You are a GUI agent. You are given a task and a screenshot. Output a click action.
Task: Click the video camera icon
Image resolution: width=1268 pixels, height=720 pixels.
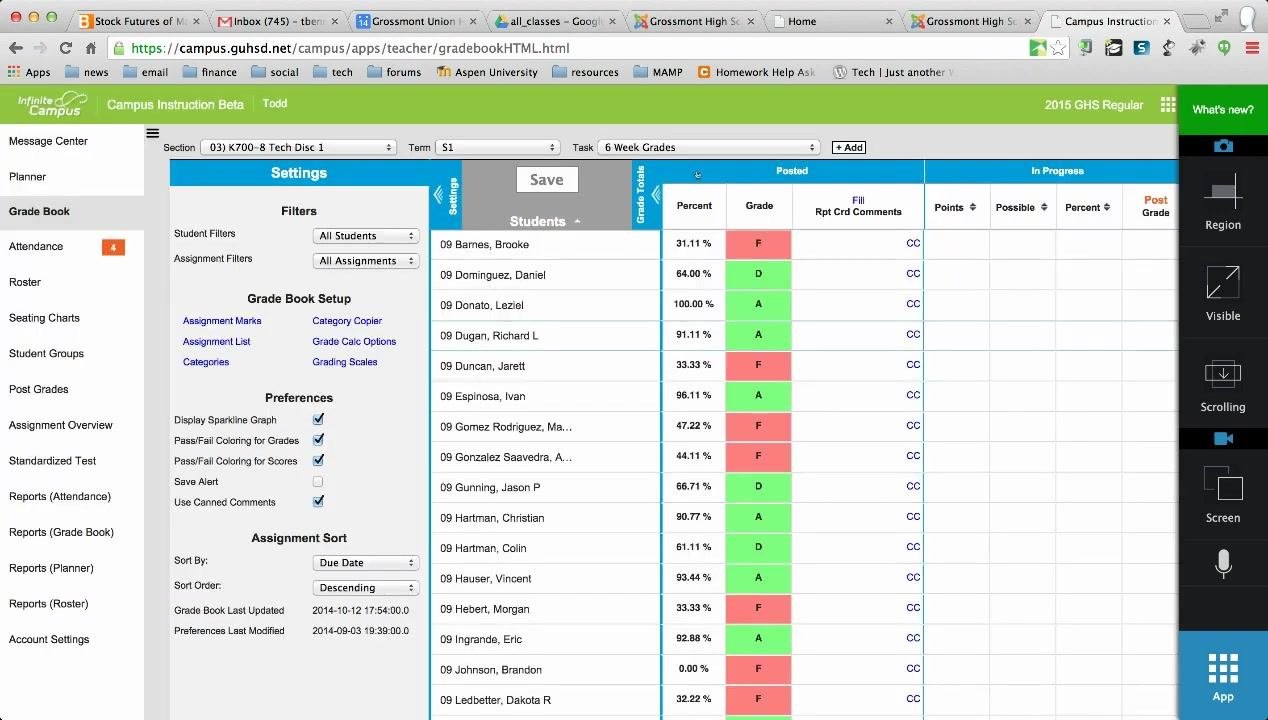click(x=1223, y=438)
